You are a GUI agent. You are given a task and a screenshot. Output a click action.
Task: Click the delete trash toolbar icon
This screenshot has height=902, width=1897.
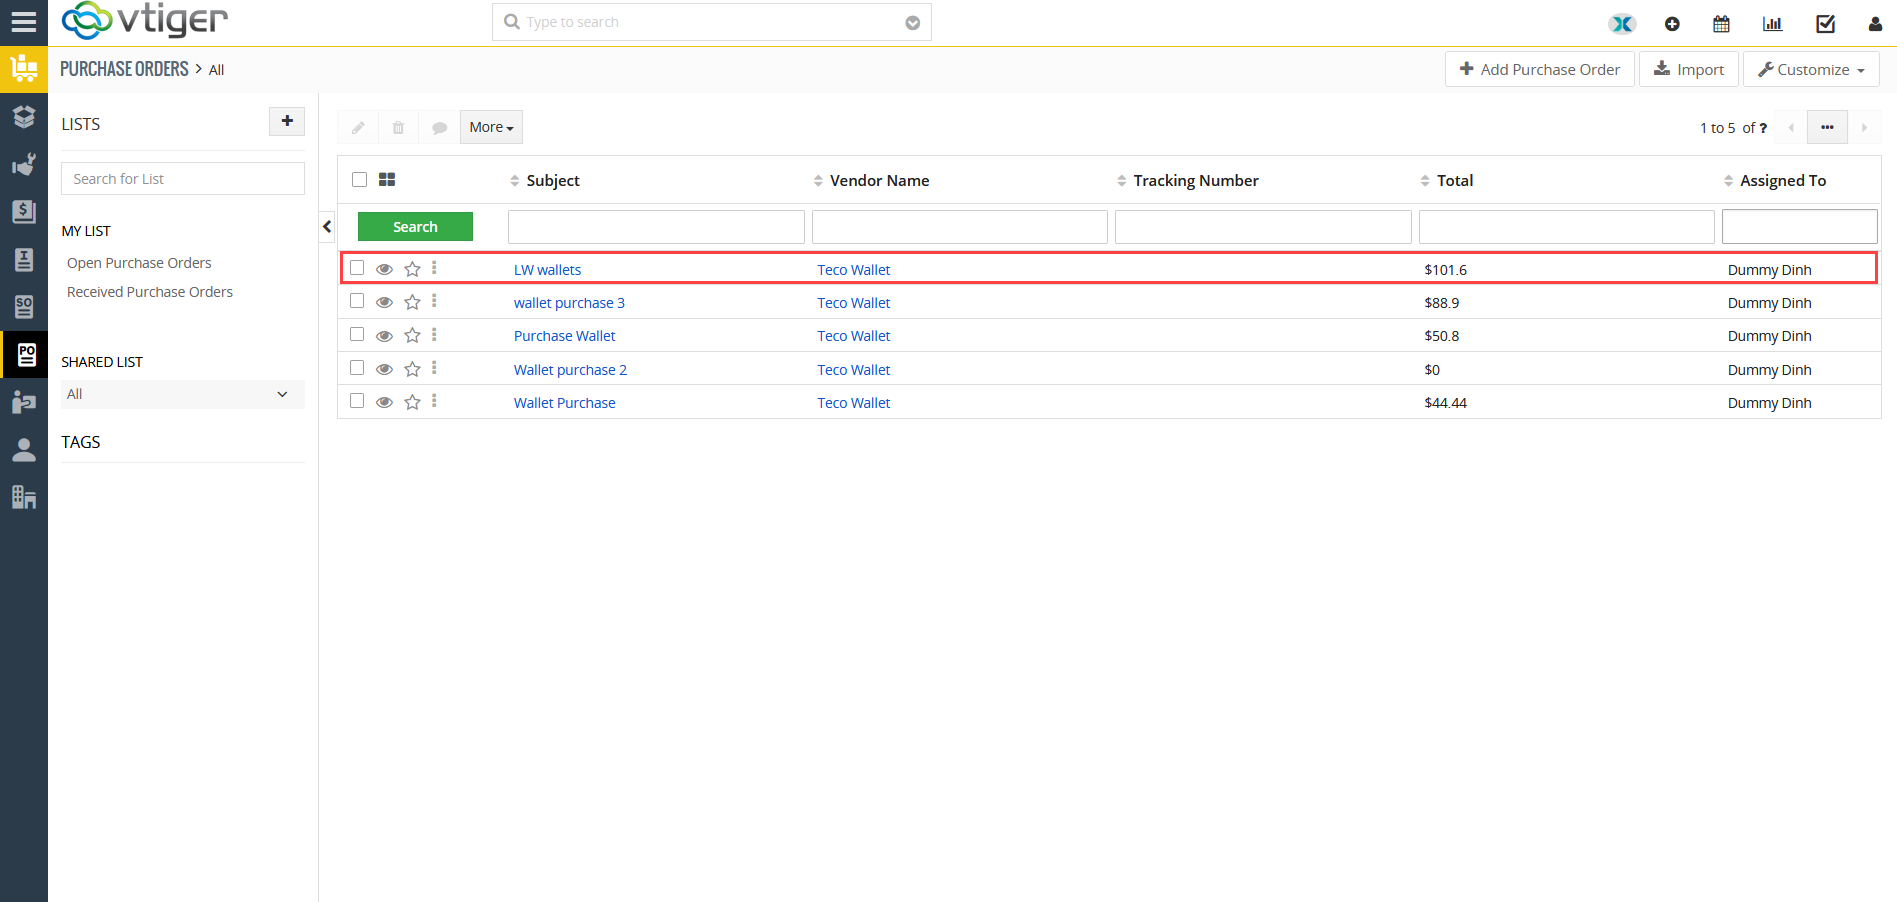[x=398, y=127]
